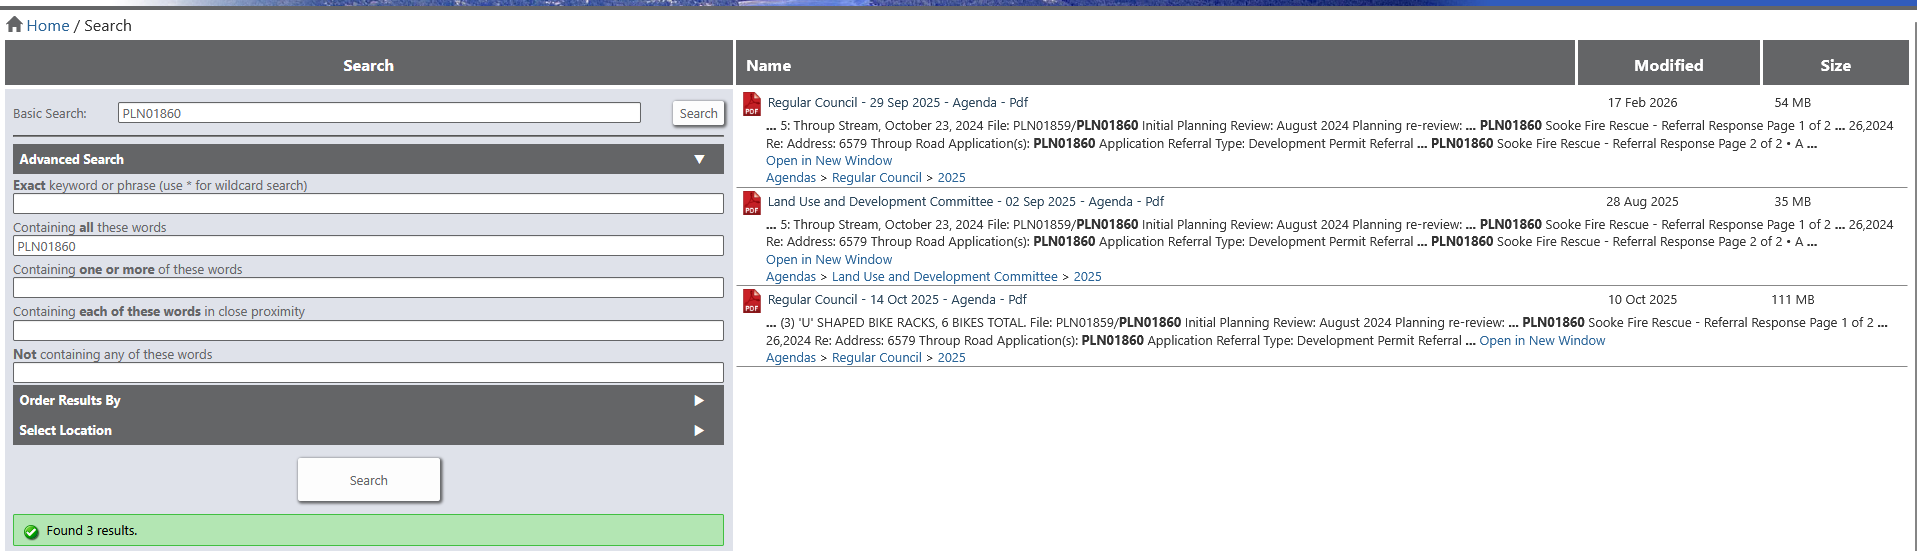Expand the Order Results By section
The height and width of the screenshot is (551, 1917).
[368, 400]
